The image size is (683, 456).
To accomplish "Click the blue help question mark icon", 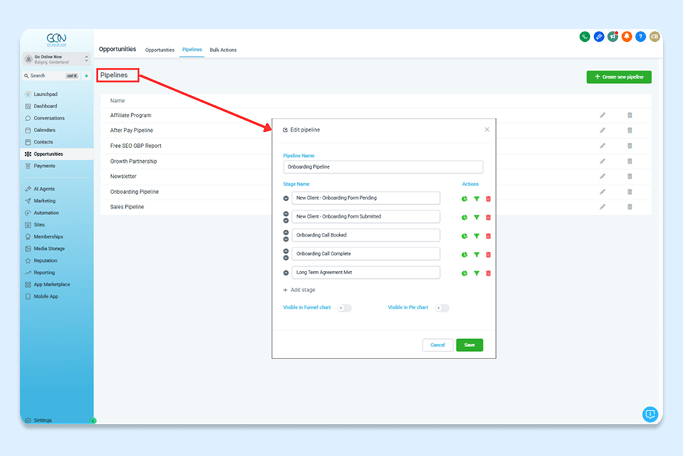I will click(x=641, y=37).
